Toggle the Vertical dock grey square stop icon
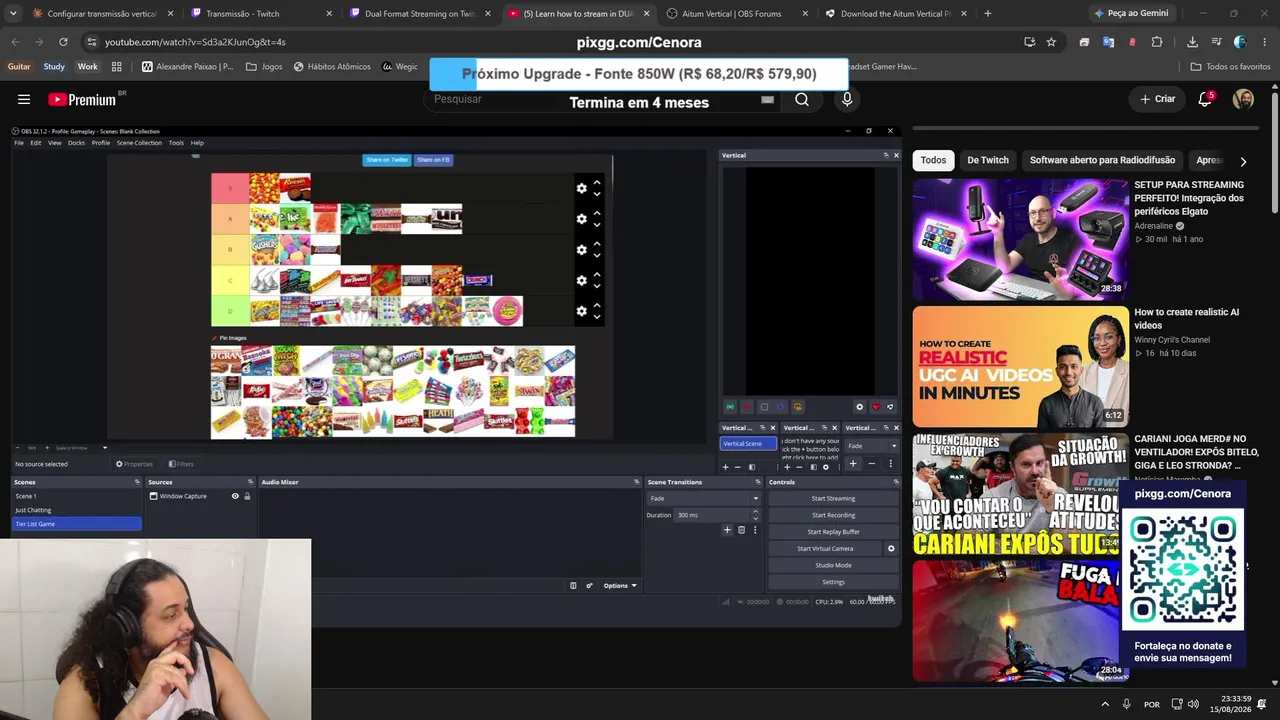This screenshot has height=720, width=1280. 764,407
